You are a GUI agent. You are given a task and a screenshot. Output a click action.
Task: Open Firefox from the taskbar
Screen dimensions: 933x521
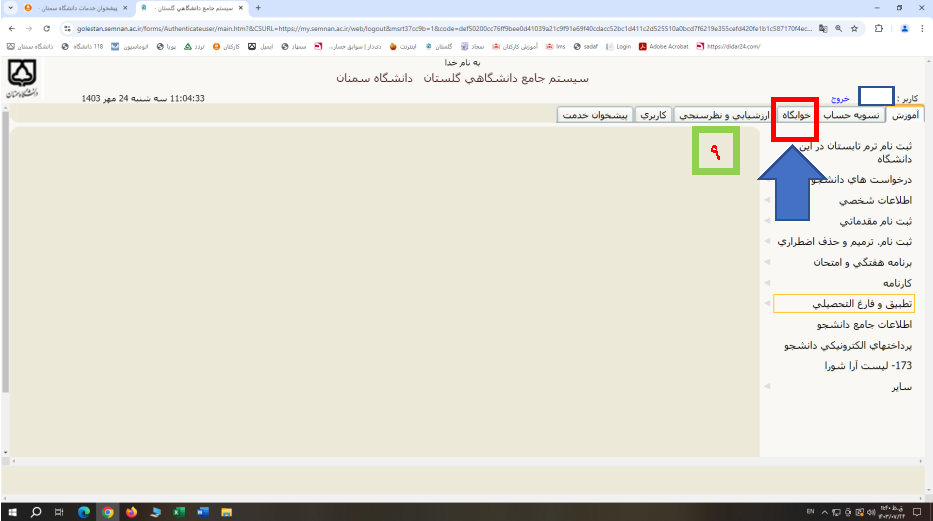(x=131, y=512)
